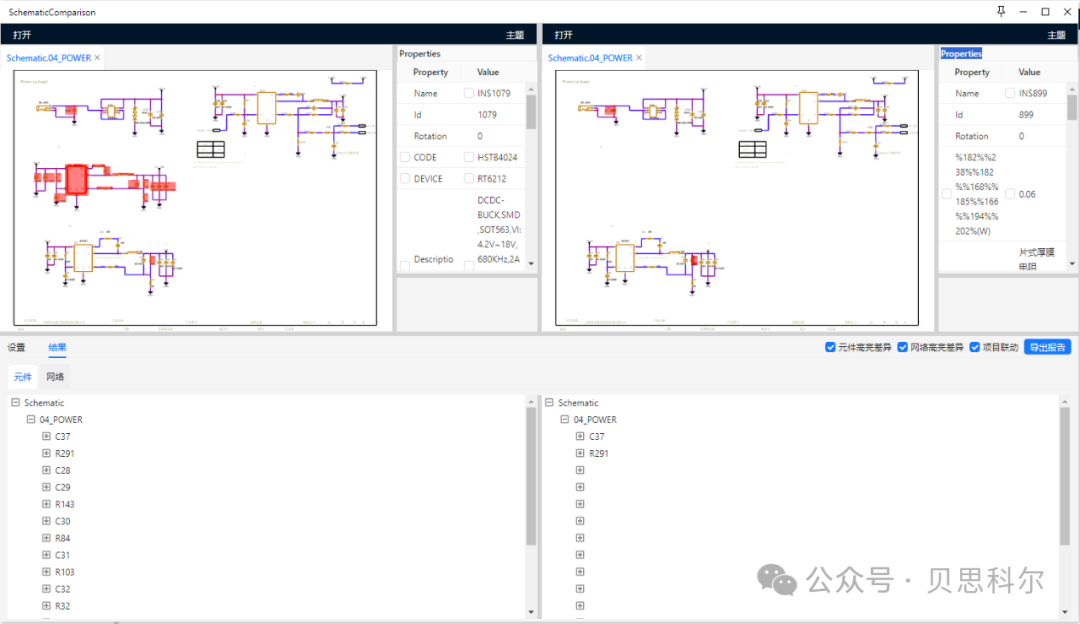Collapse the left Schematic tree root

(x=15, y=402)
